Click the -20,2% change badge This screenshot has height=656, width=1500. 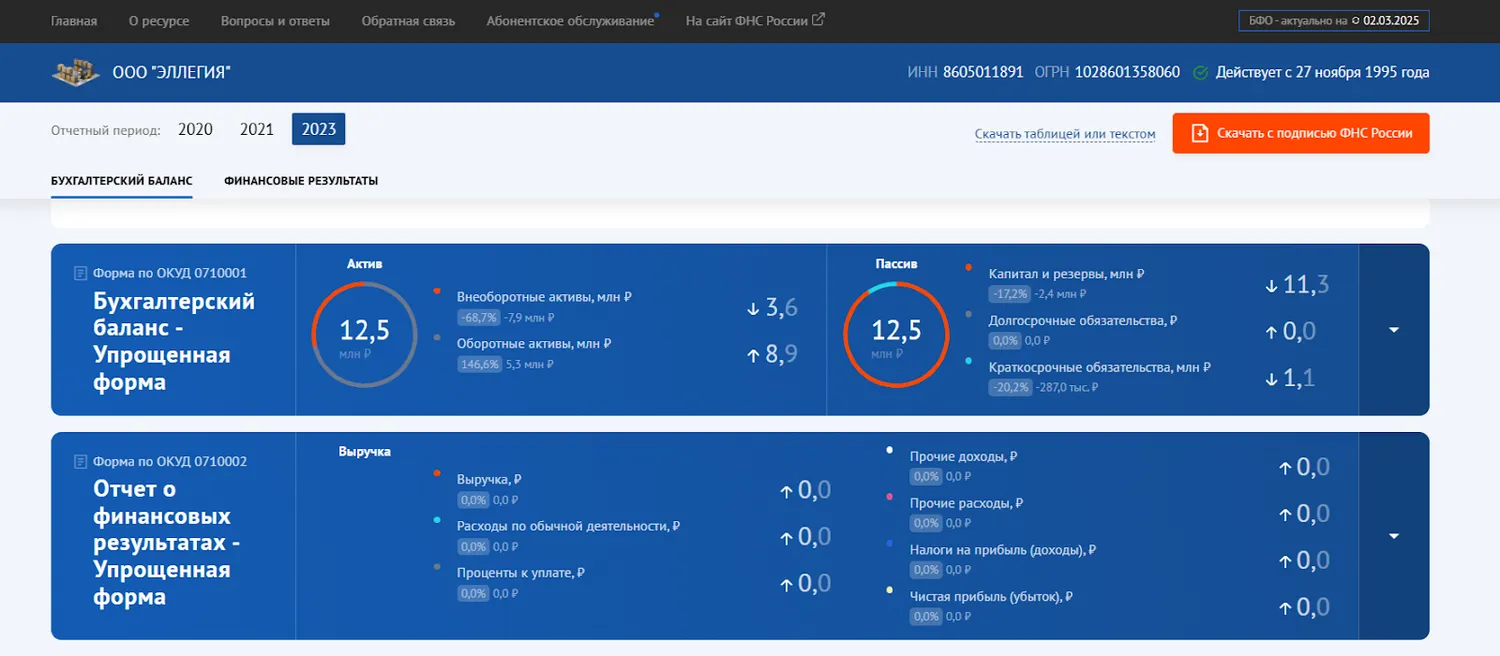1010,387
